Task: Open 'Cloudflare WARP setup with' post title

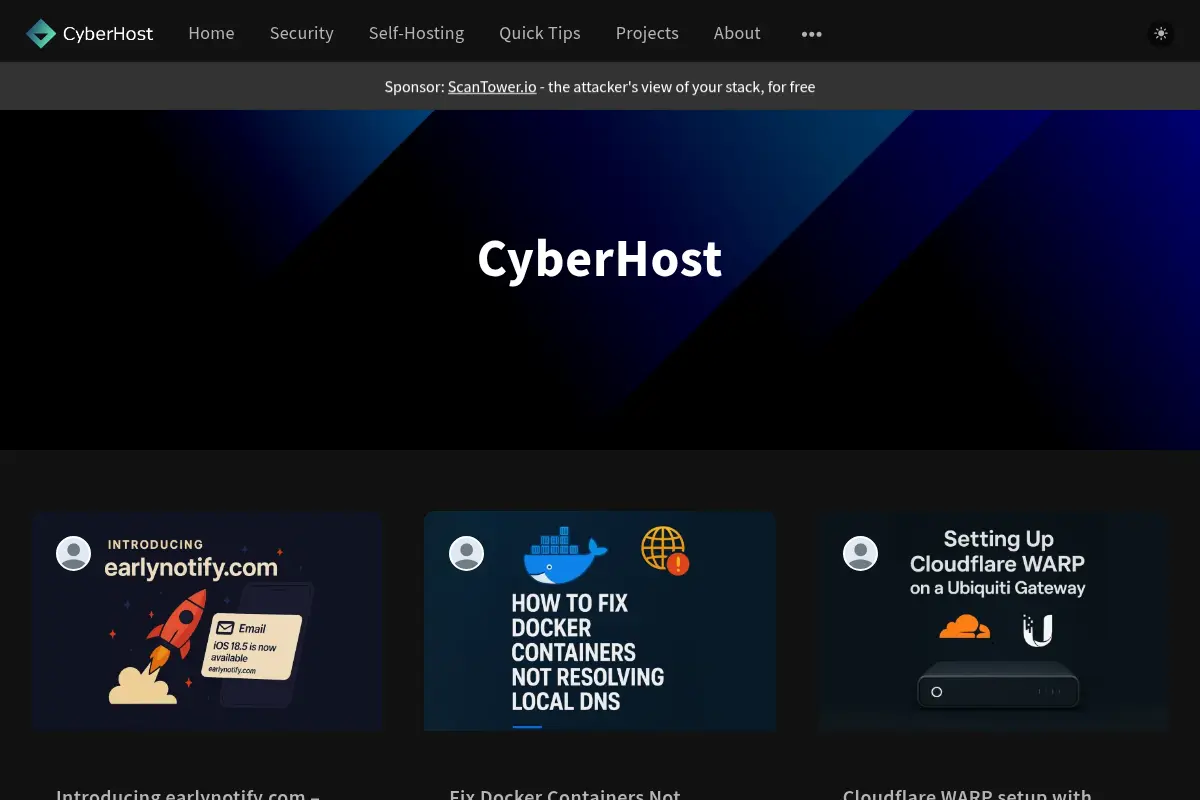Action: (967, 793)
